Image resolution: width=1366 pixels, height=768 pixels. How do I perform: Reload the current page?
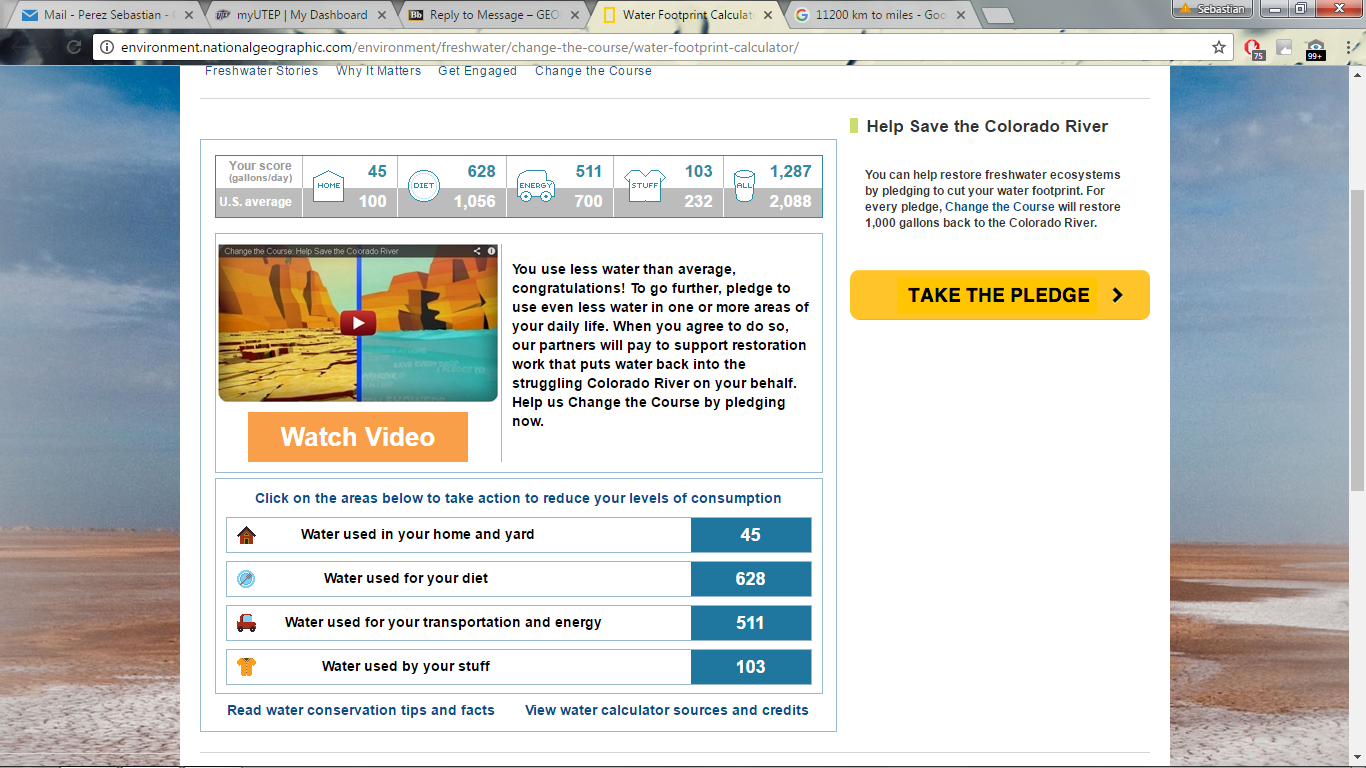[73, 47]
